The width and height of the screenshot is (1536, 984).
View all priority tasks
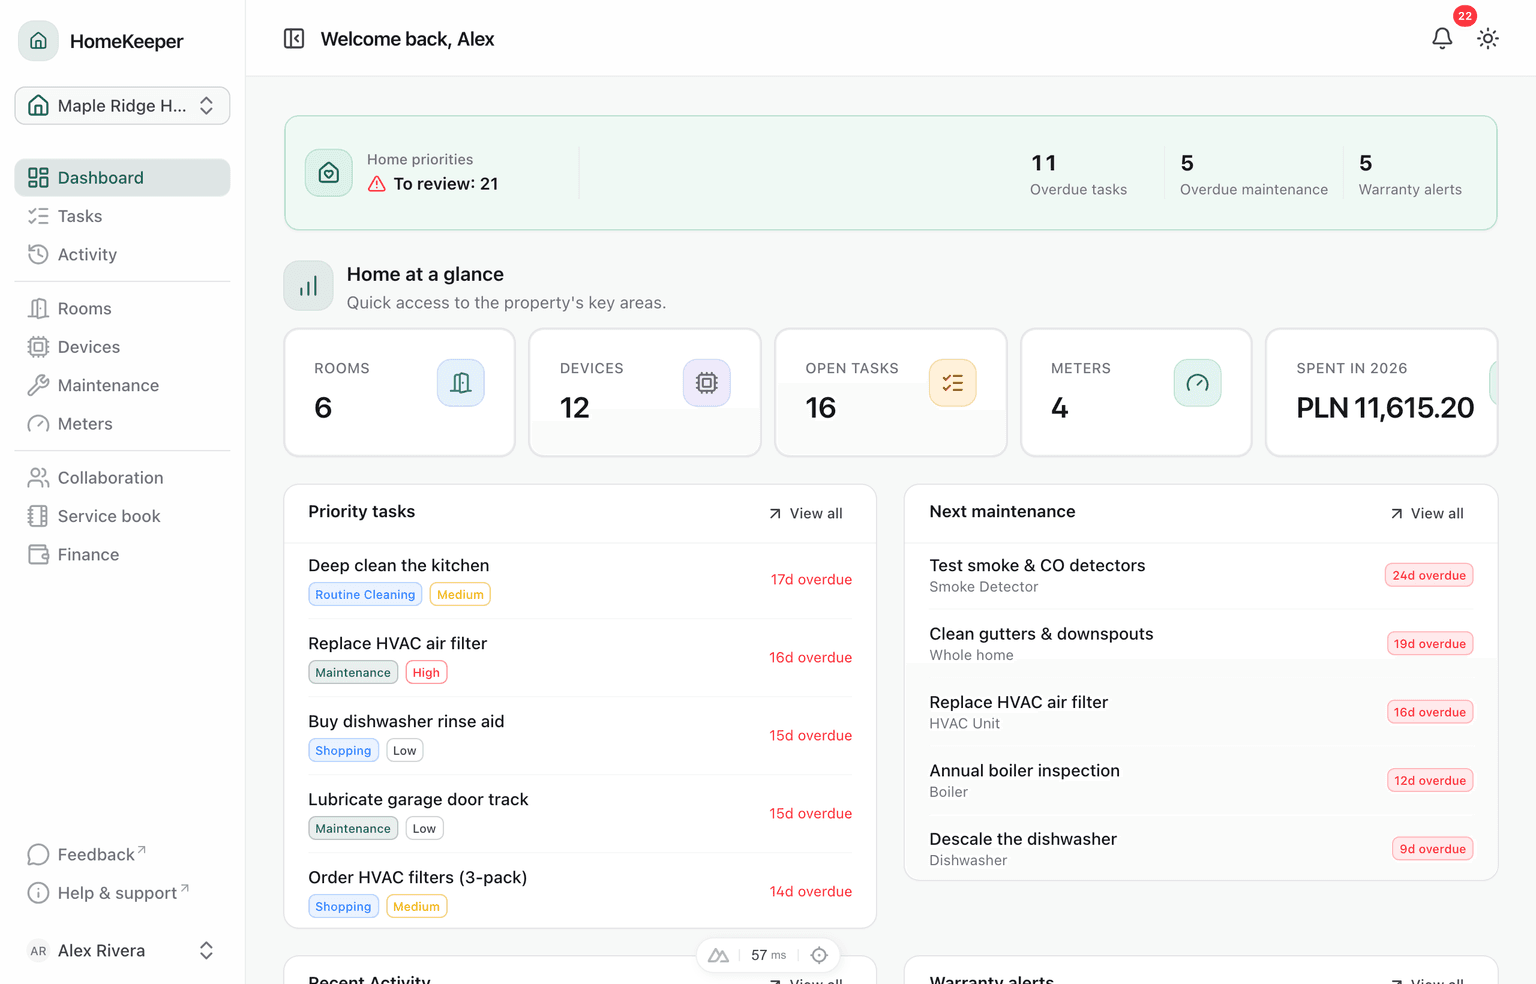806,514
